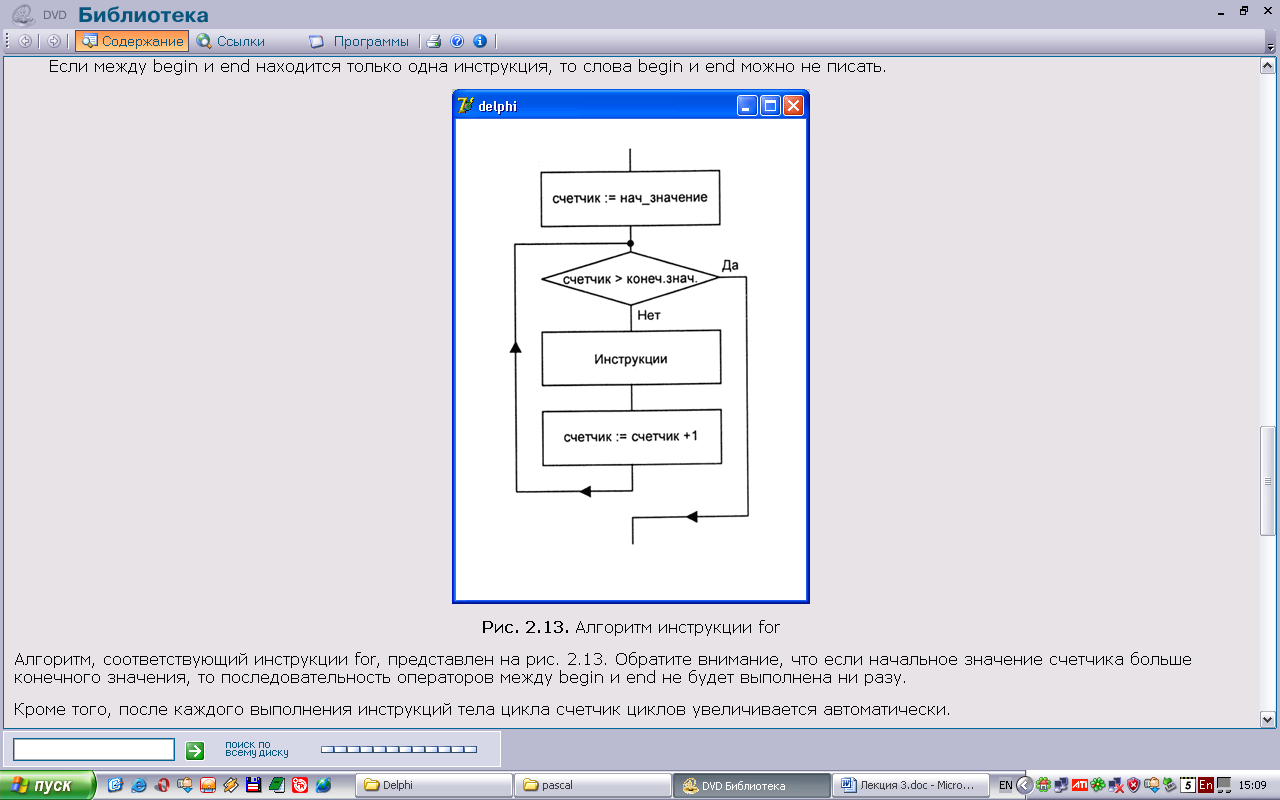Viewport: 1280px width, 800px height.
Task: Close the Библиотека application window
Action: pos(1268,11)
